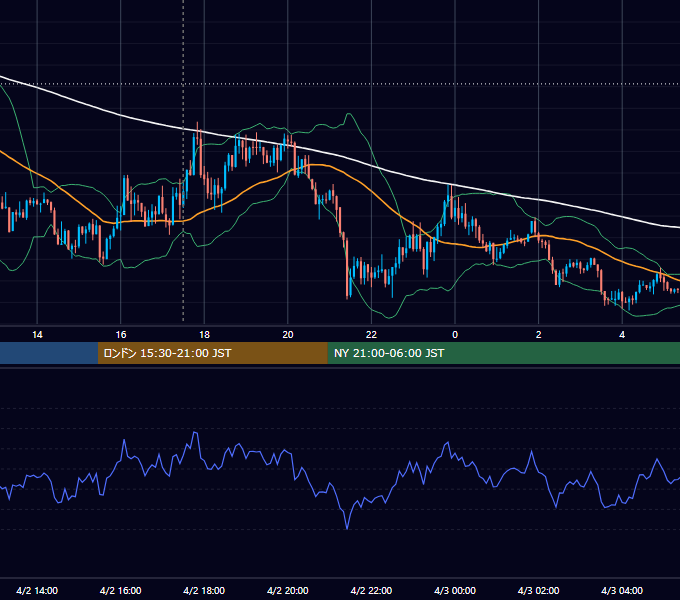Viewport: 680px width, 600px height.
Task: Select the "20" hour label on the price chart axis
Action: tap(288, 335)
